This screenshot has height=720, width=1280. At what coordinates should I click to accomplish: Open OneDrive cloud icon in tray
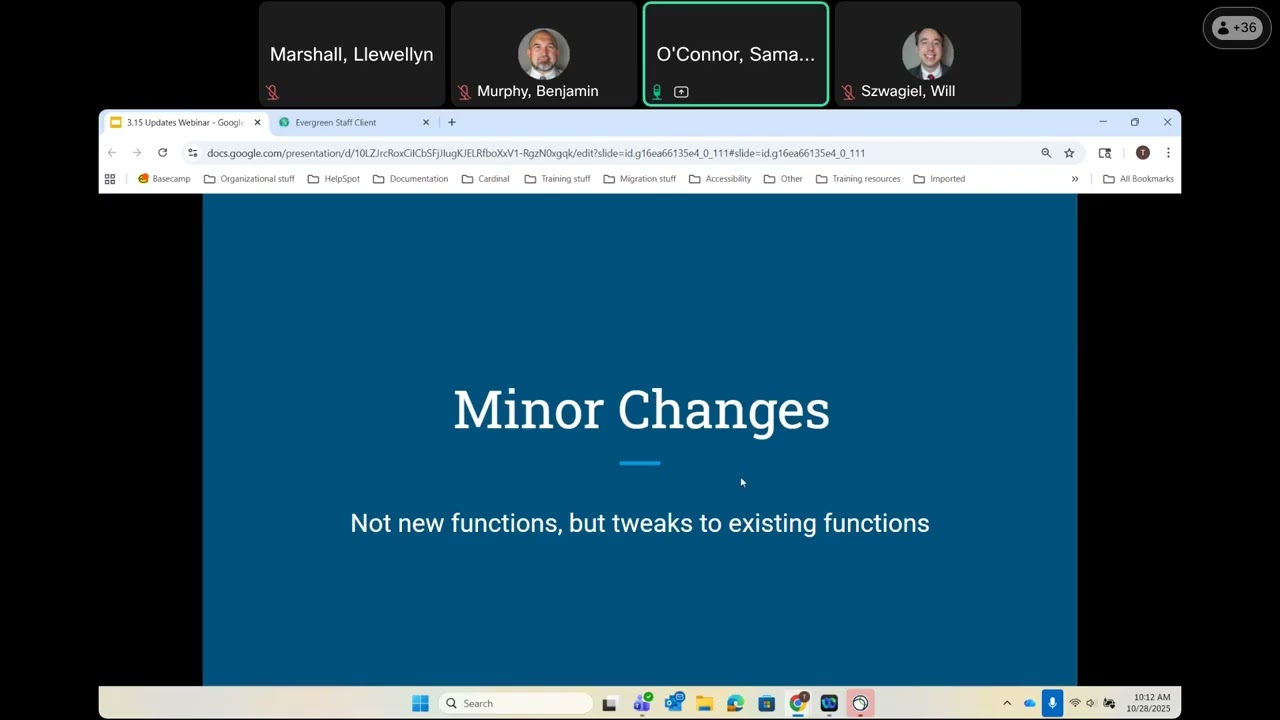(1030, 703)
